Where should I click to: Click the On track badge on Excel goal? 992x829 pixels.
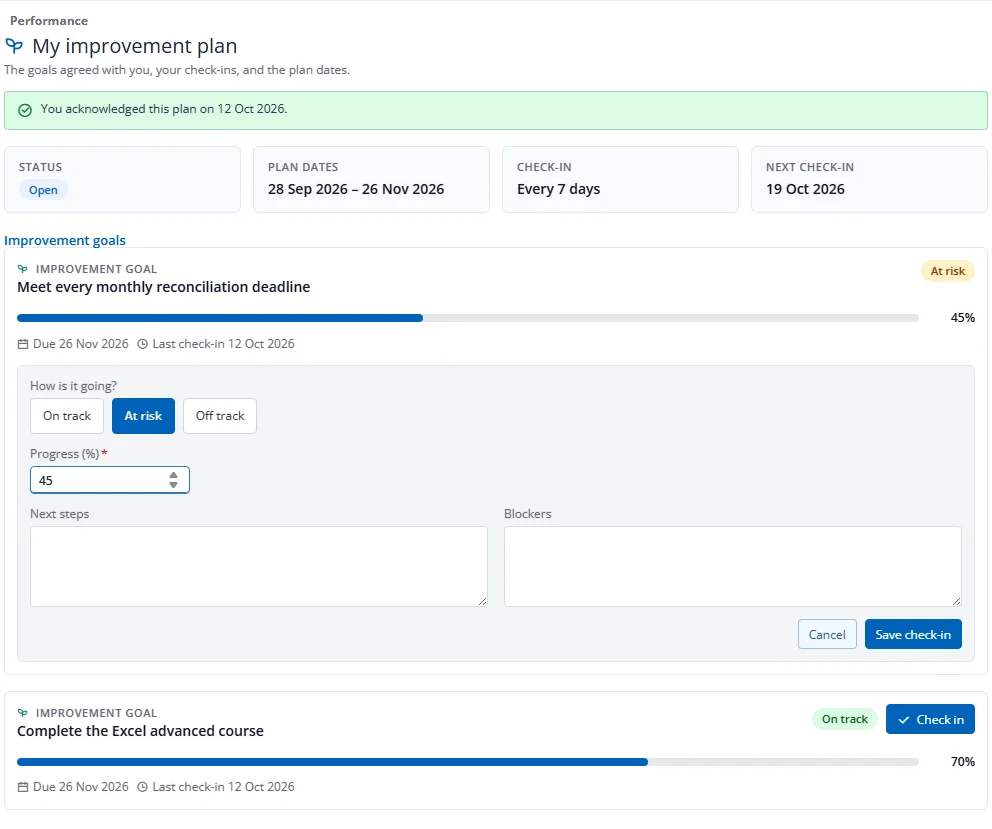click(845, 719)
